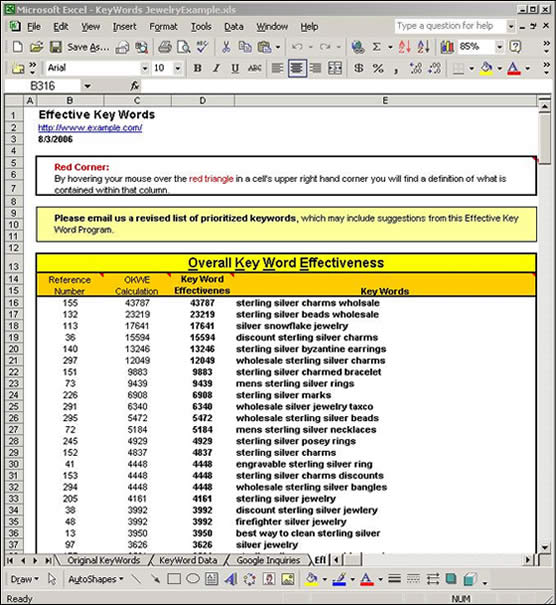Click the Merge and Center icon
The height and width of the screenshot is (605, 556).
pos(335,68)
